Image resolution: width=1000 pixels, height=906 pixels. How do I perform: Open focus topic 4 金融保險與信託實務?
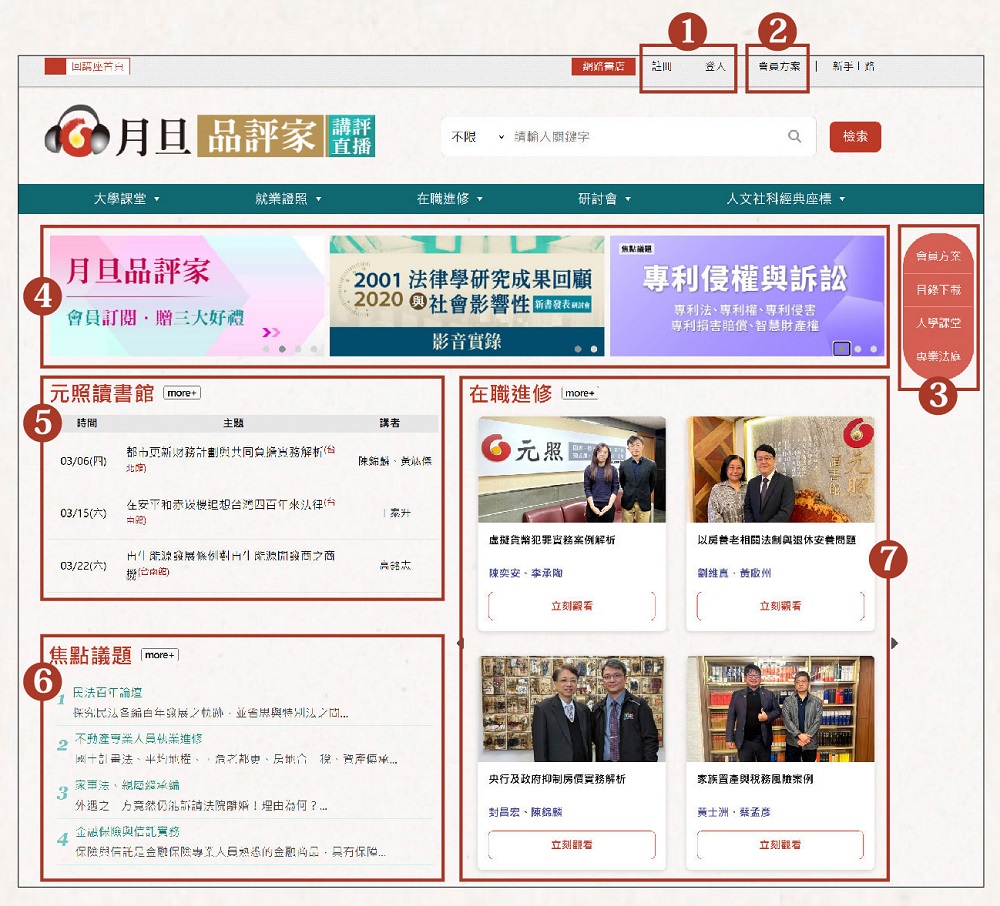pyautogui.click(x=127, y=831)
